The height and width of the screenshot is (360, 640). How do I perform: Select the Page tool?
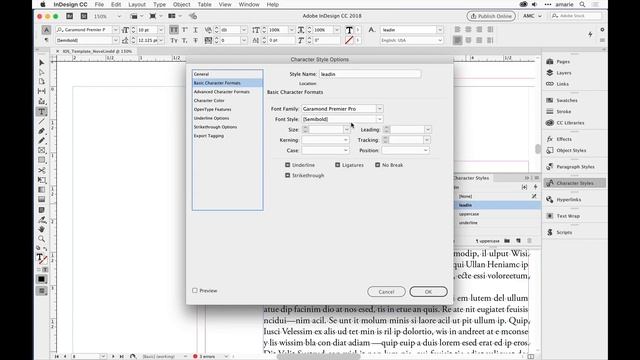tap(42, 82)
